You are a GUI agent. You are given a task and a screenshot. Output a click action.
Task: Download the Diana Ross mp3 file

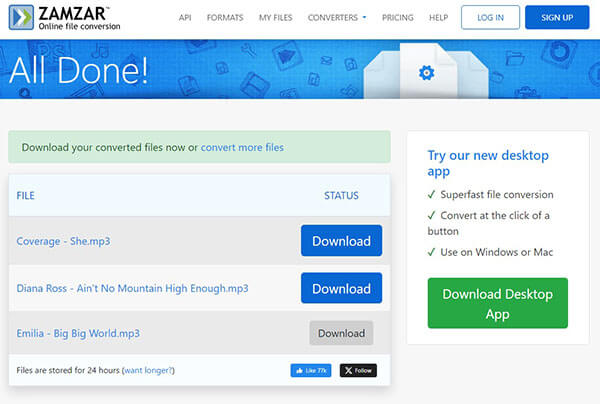coord(341,288)
